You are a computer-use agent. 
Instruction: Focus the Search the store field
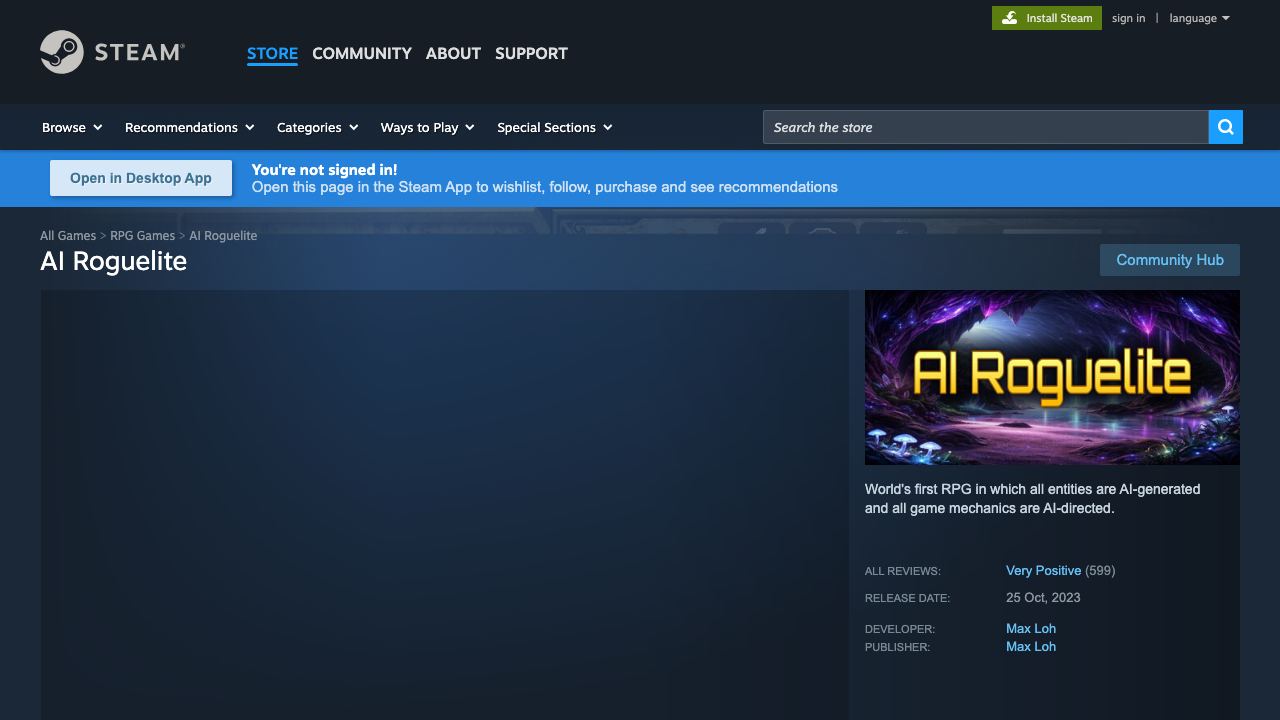pyautogui.click(x=986, y=127)
